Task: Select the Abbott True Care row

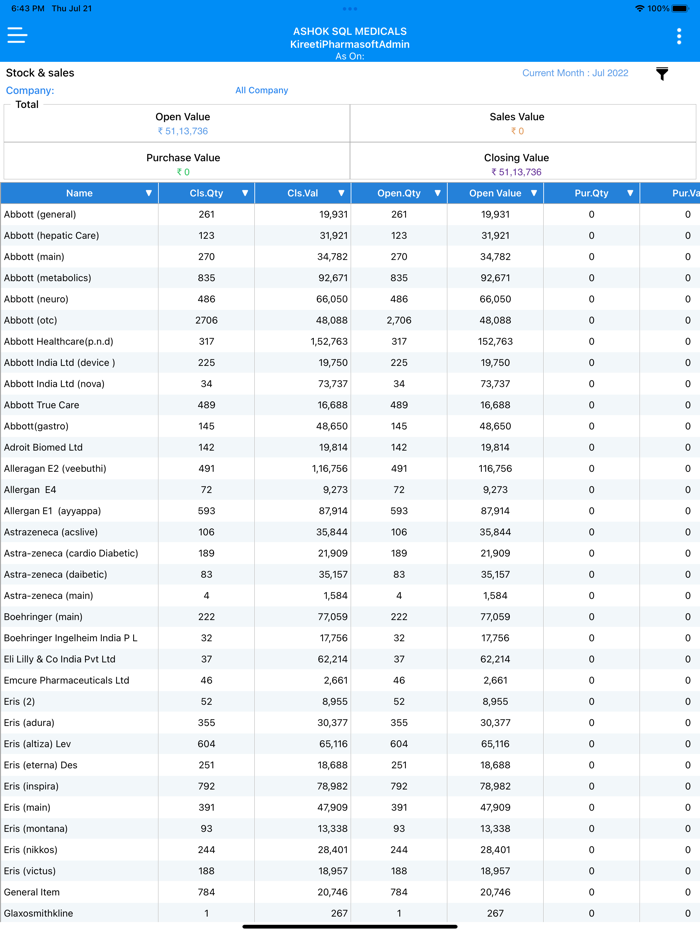Action: [350, 405]
